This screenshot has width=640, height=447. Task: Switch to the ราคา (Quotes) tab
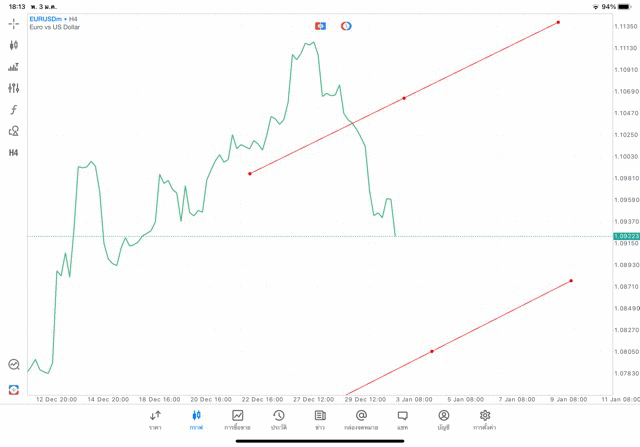pyautogui.click(x=155, y=420)
